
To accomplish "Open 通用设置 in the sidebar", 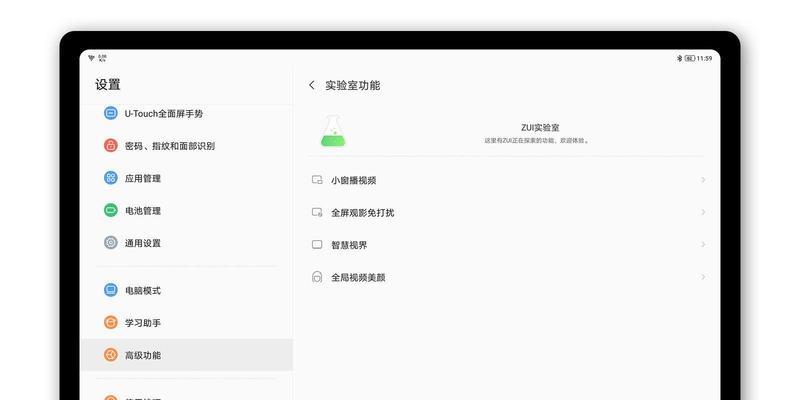I will click(187, 243).
